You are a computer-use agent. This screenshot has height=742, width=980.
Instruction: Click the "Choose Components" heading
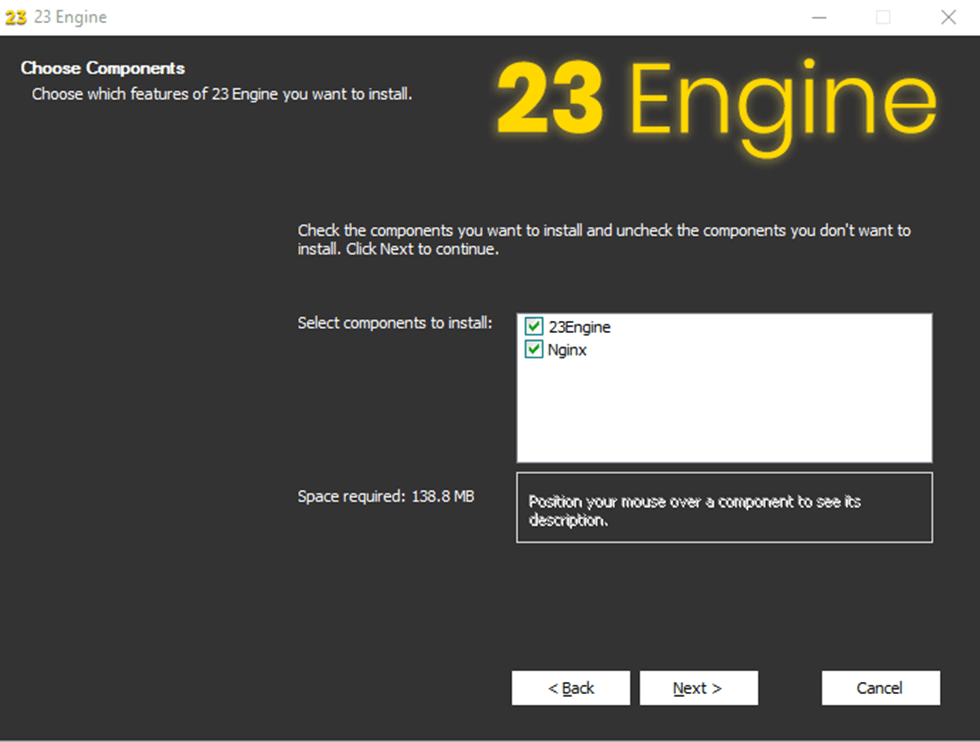[103, 68]
